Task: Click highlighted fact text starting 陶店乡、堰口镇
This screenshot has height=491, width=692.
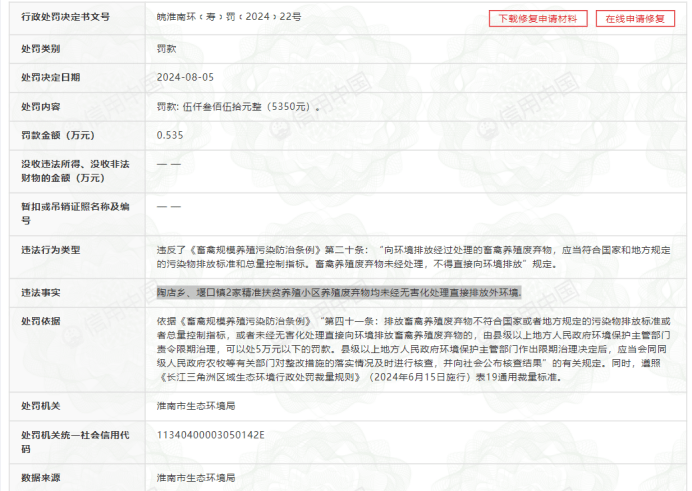Action: (x=339, y=292)
